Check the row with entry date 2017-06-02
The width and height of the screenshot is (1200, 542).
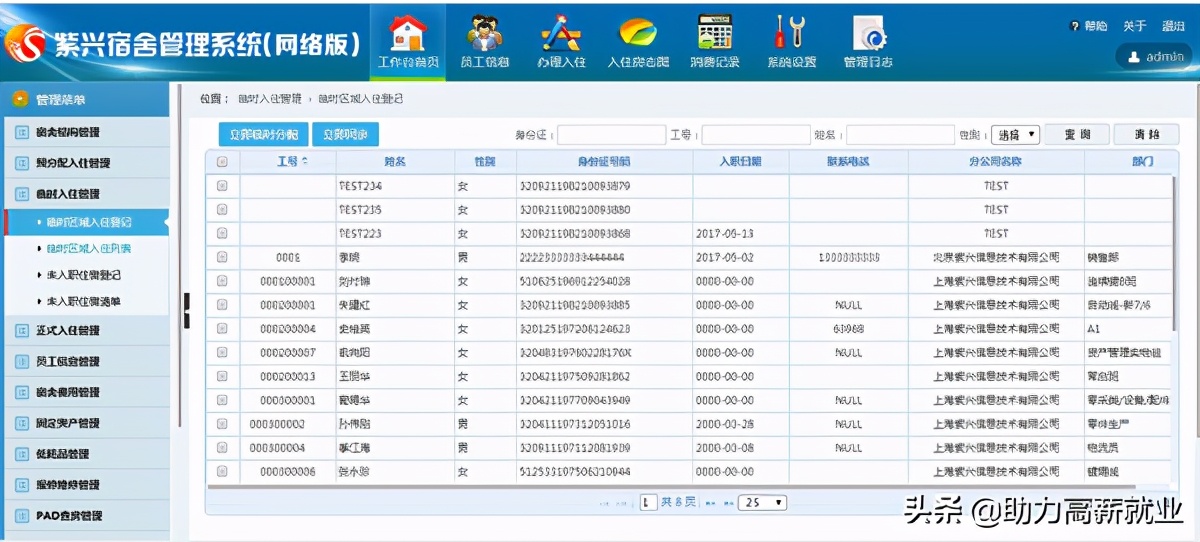point(222,257)
